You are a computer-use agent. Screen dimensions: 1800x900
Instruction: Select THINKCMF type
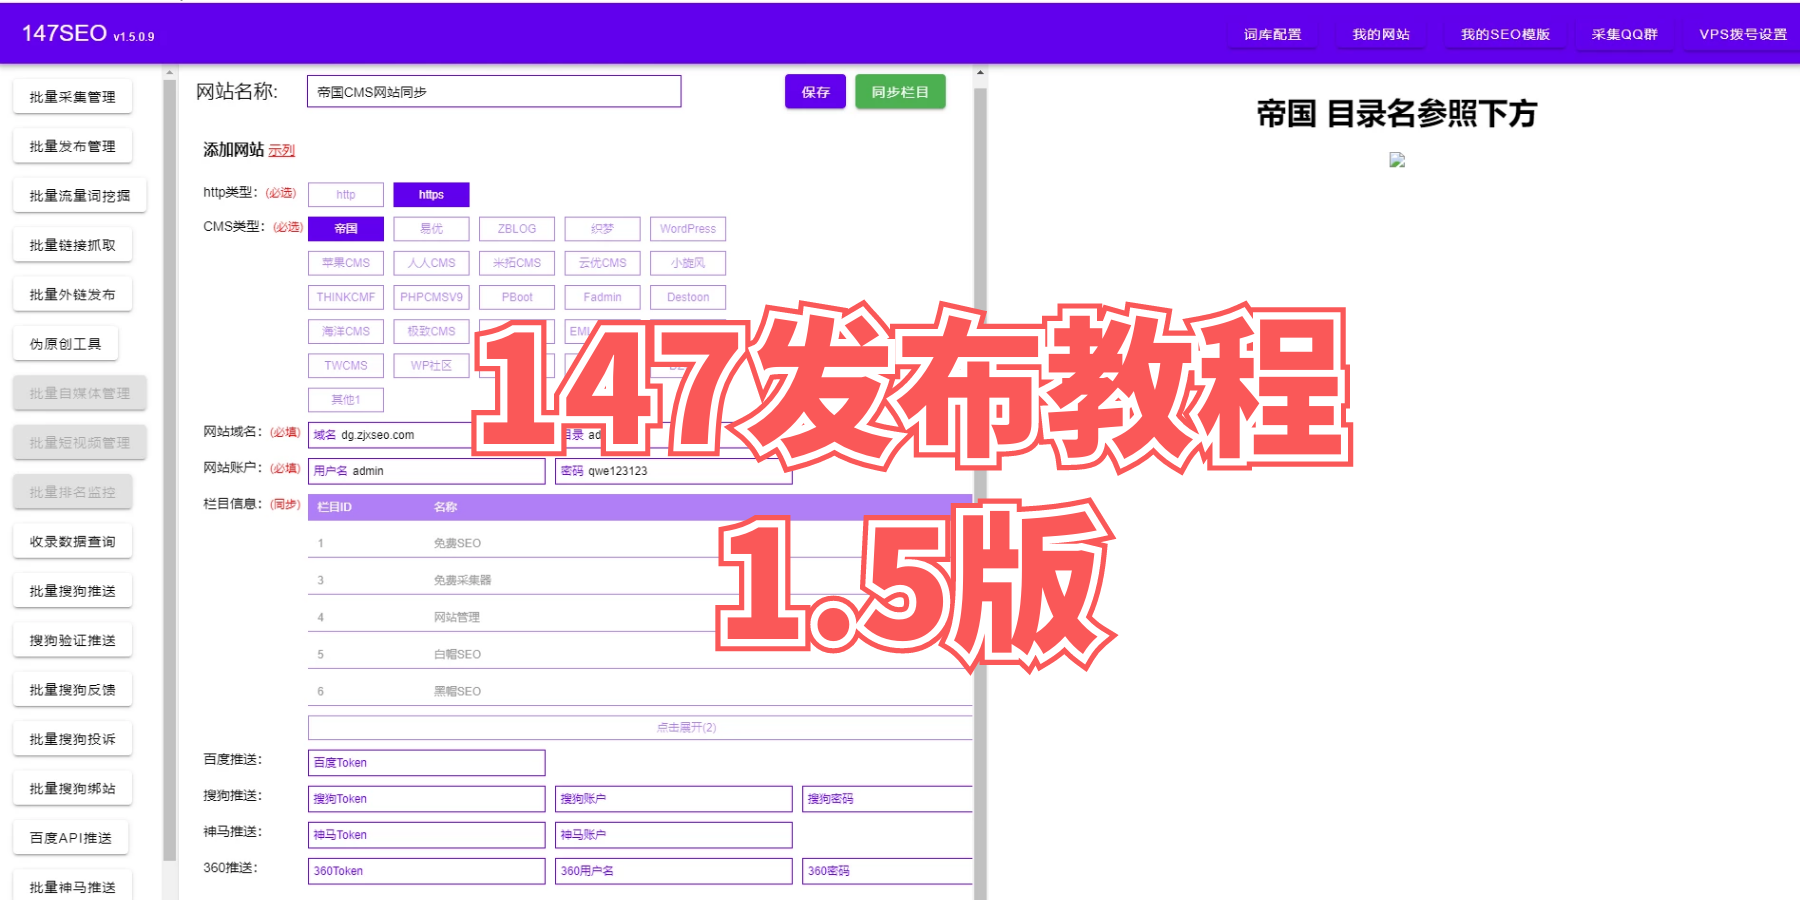coord(346,297)
